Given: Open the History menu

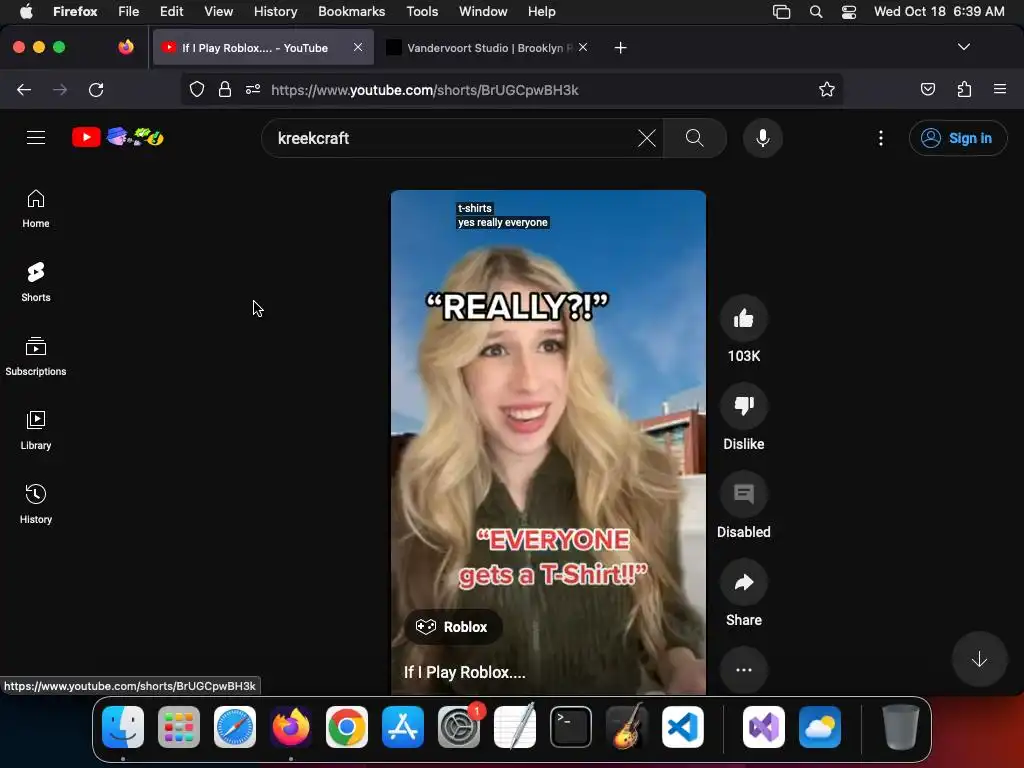Looking at the screenshot, I should coord(276,12).
